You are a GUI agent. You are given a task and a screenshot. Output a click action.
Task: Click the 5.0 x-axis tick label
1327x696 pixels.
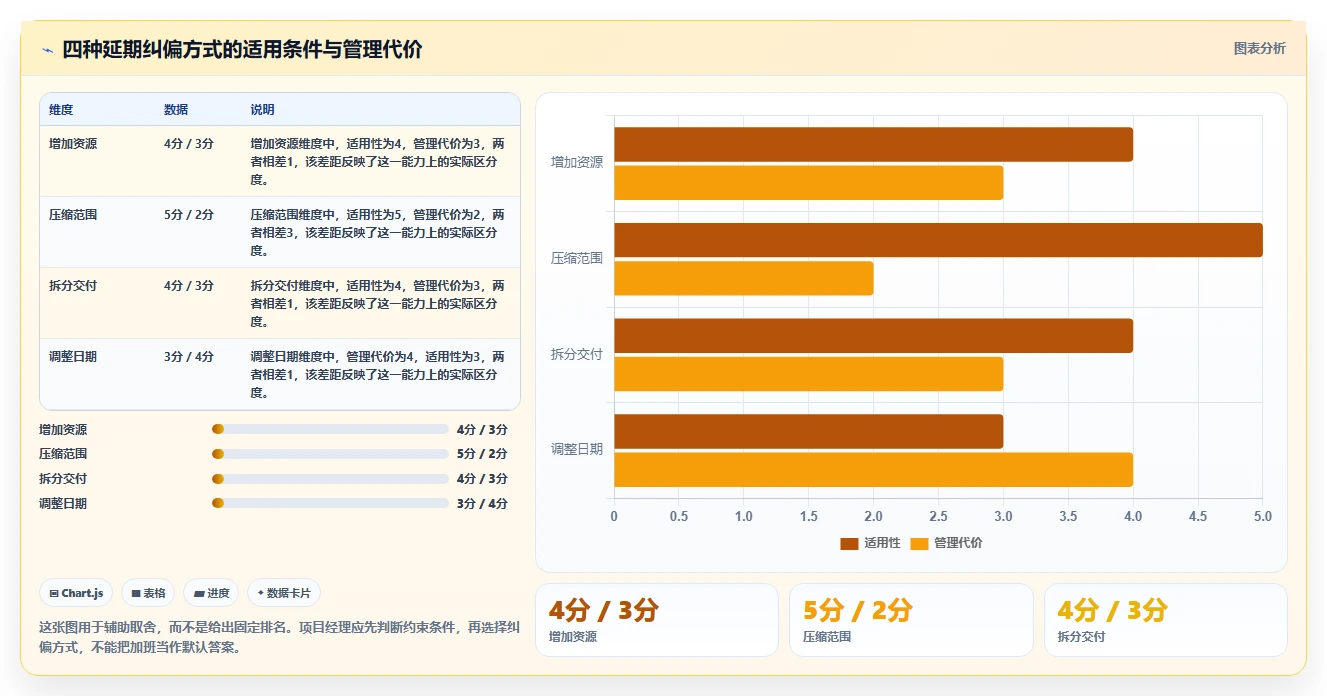tap(1263, 516)
